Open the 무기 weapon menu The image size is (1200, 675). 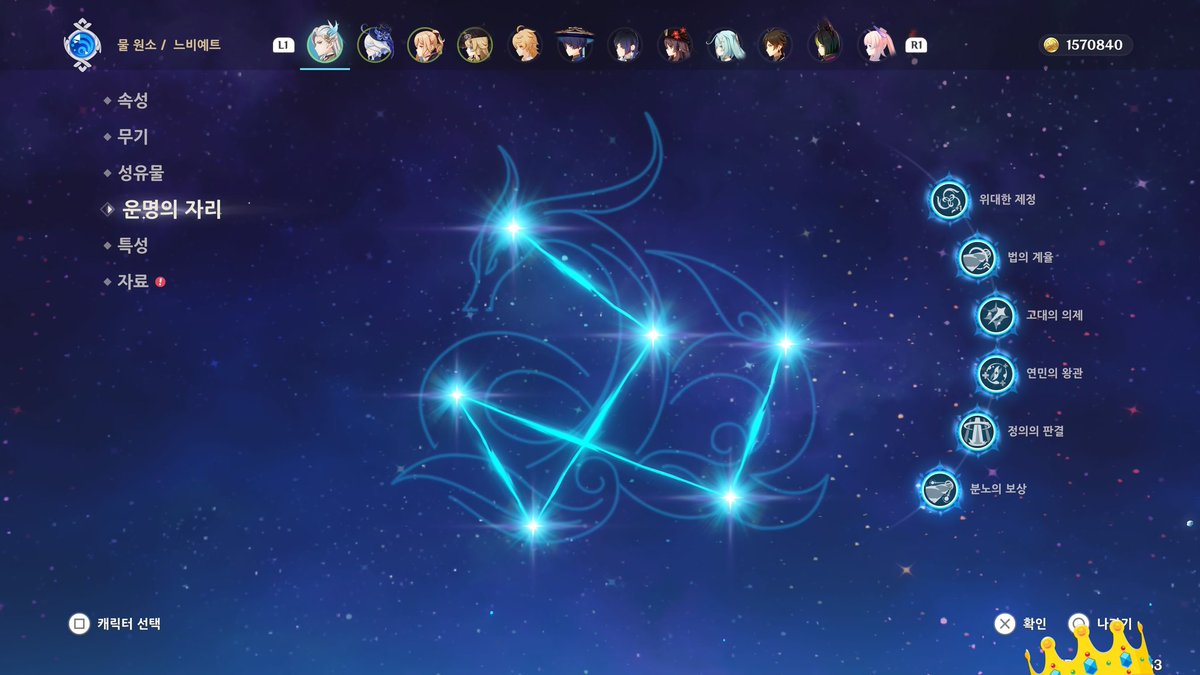coord(133,137)
